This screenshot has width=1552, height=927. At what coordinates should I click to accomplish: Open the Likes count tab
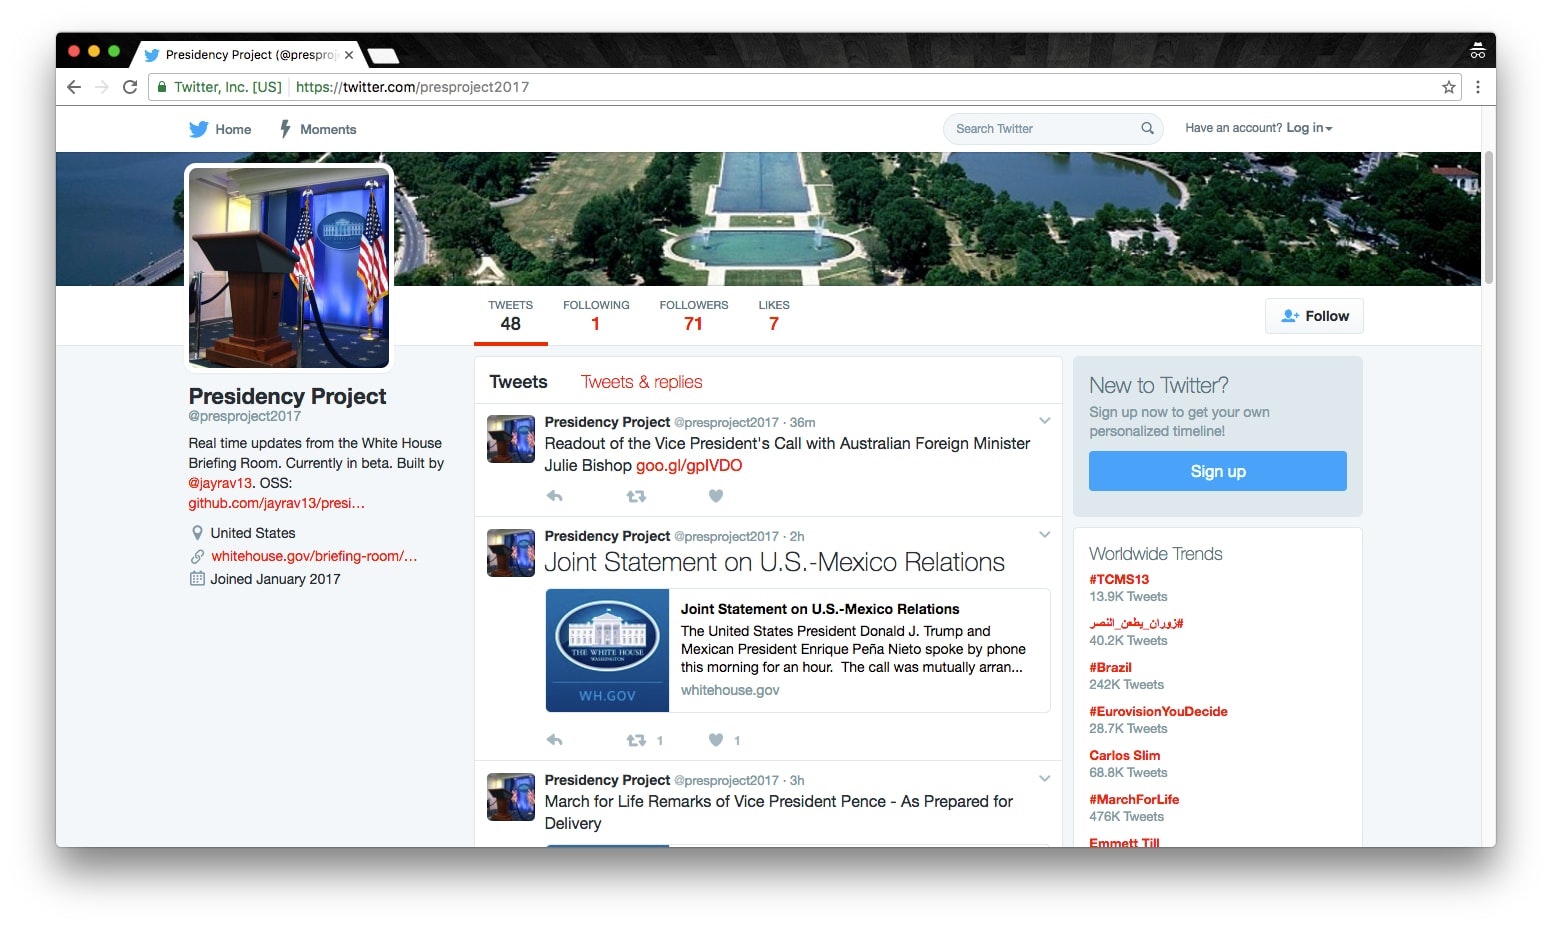[x=774, y=316]
